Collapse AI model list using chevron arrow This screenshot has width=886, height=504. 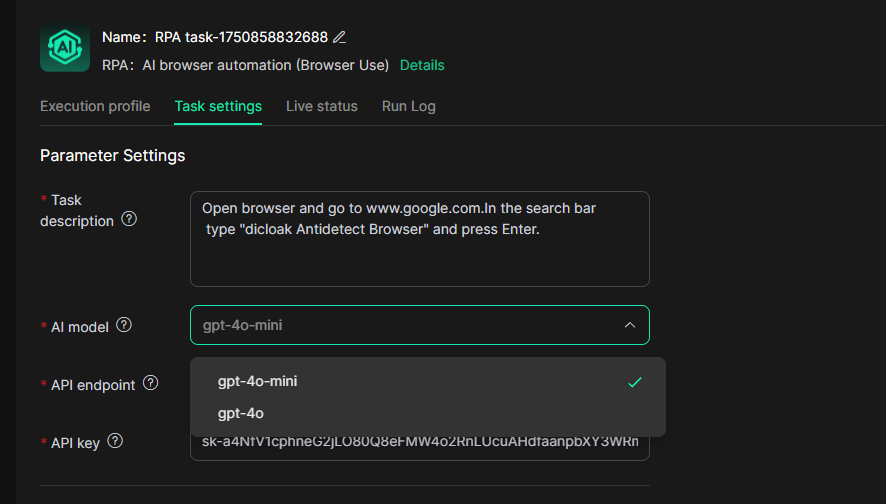(x=629, y=325)
